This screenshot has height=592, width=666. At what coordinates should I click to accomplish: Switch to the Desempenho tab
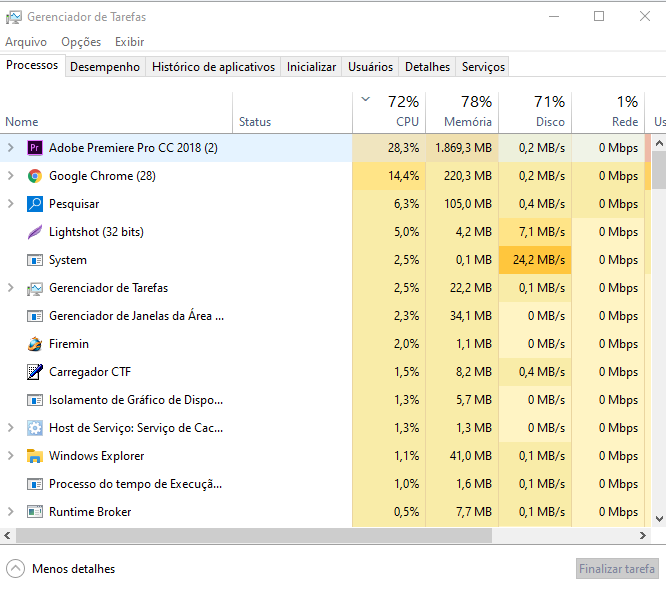[105, 67]
